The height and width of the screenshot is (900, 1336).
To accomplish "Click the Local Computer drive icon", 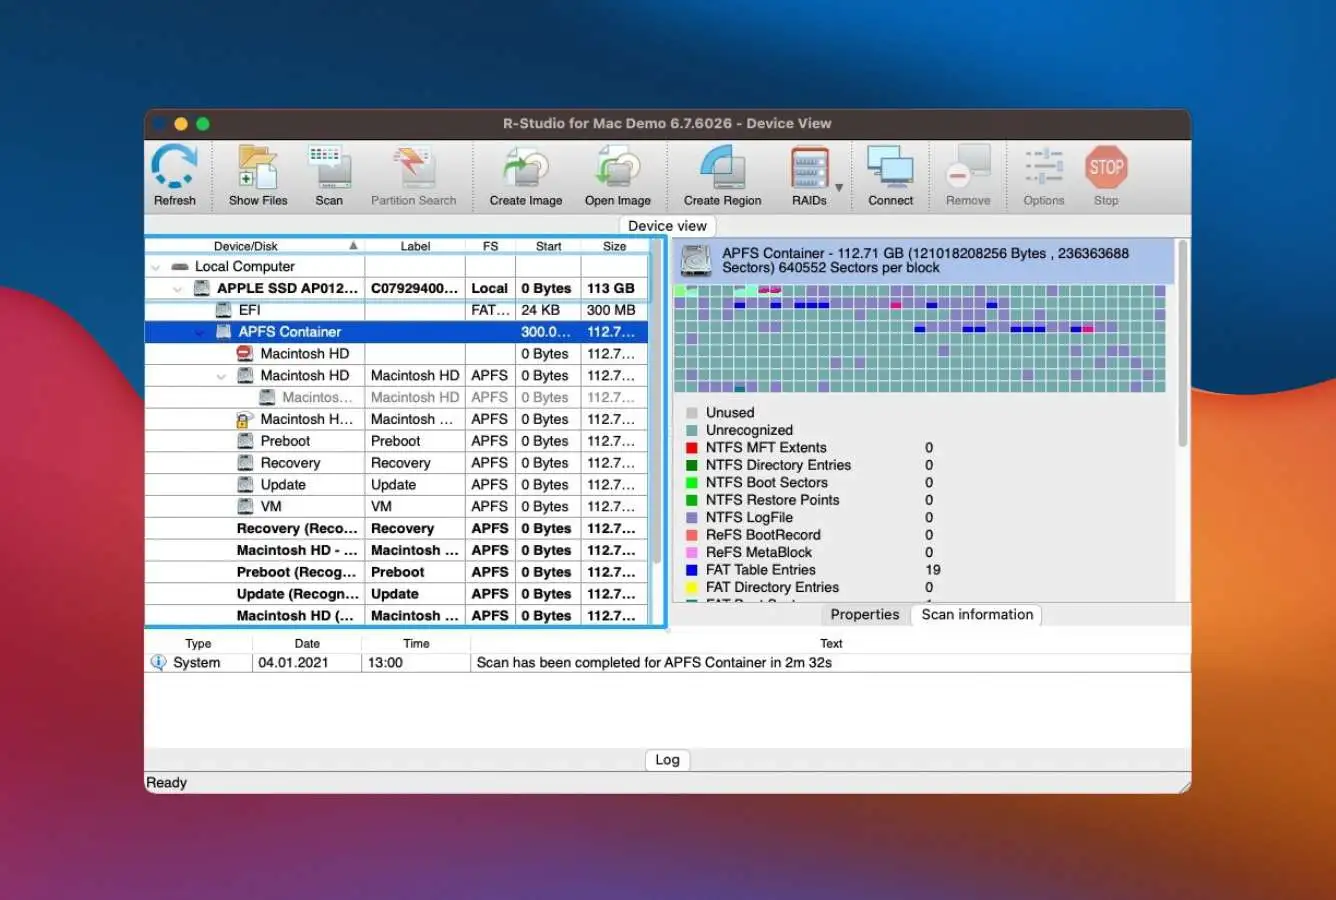I will [180, 267].
